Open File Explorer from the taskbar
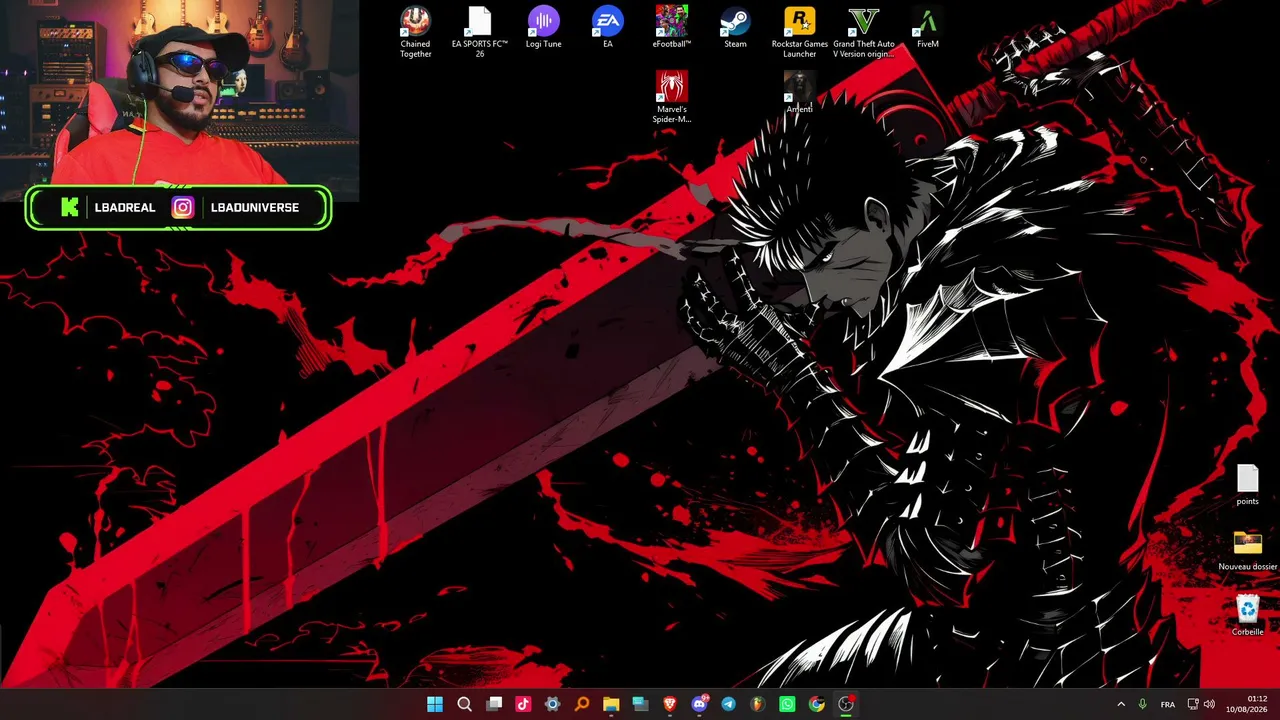The height and width of the screenshot is (720, 1280). pyautogui.click(x=611, y=704)
